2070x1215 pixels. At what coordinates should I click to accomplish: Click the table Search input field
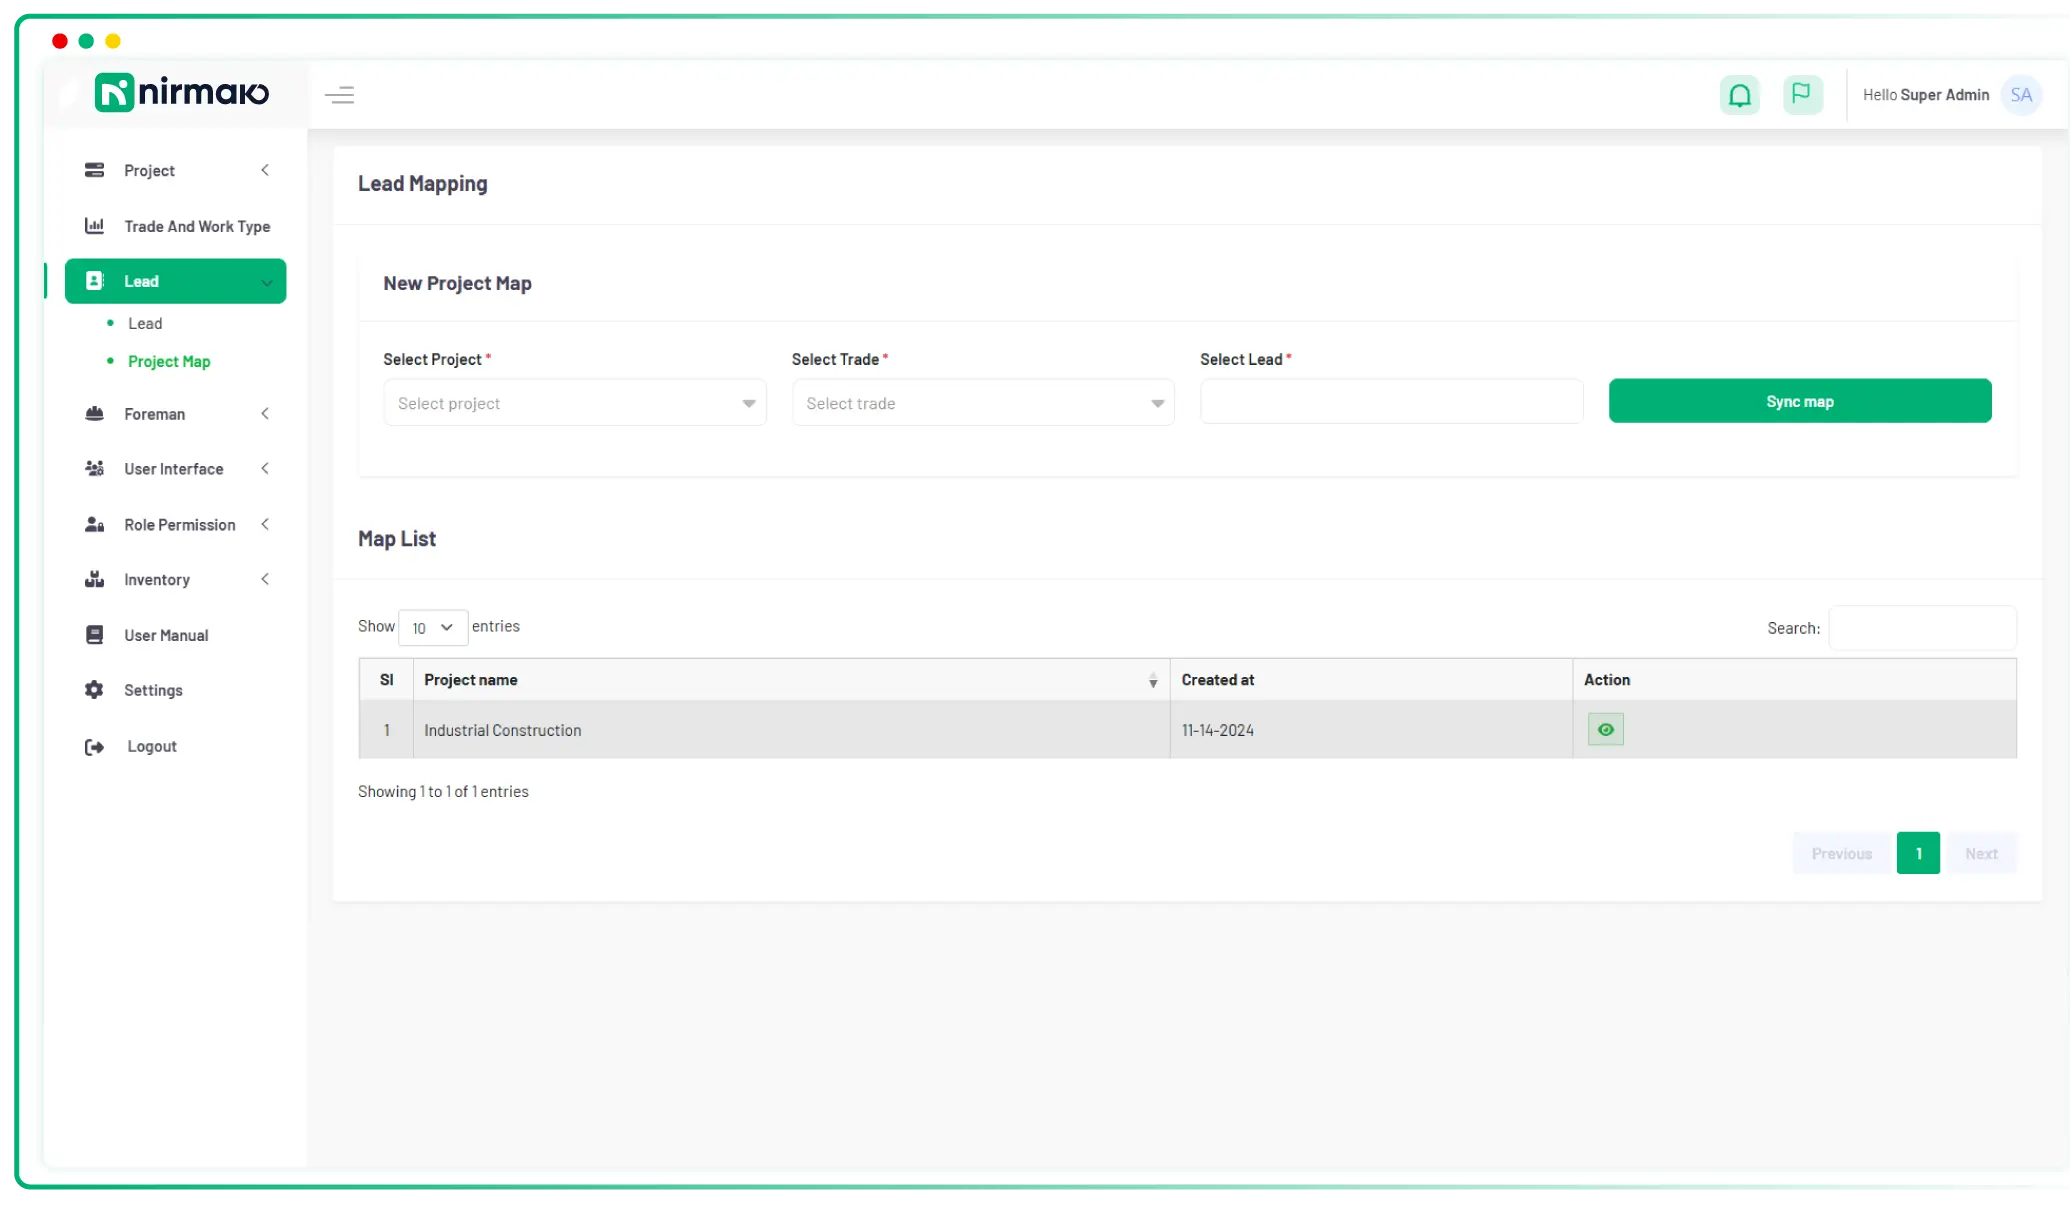click(1921, 628)
